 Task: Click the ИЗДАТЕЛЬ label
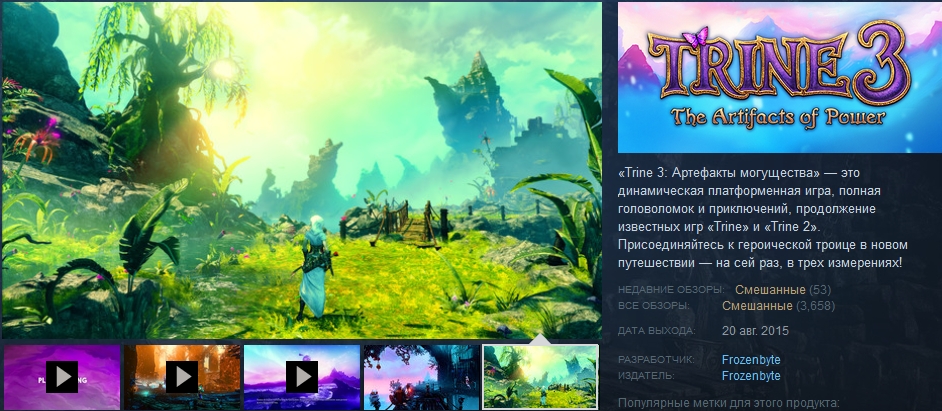(x=648, y=376)
